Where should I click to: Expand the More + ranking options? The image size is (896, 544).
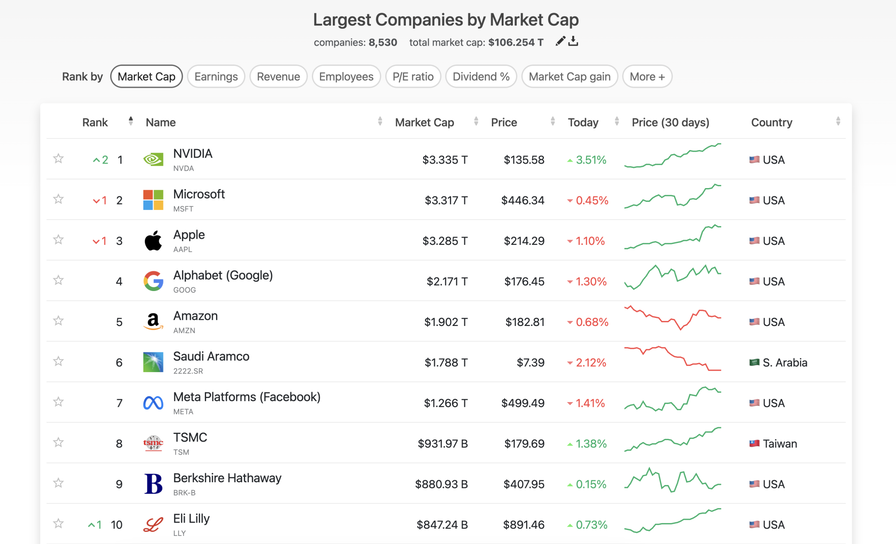647,77
